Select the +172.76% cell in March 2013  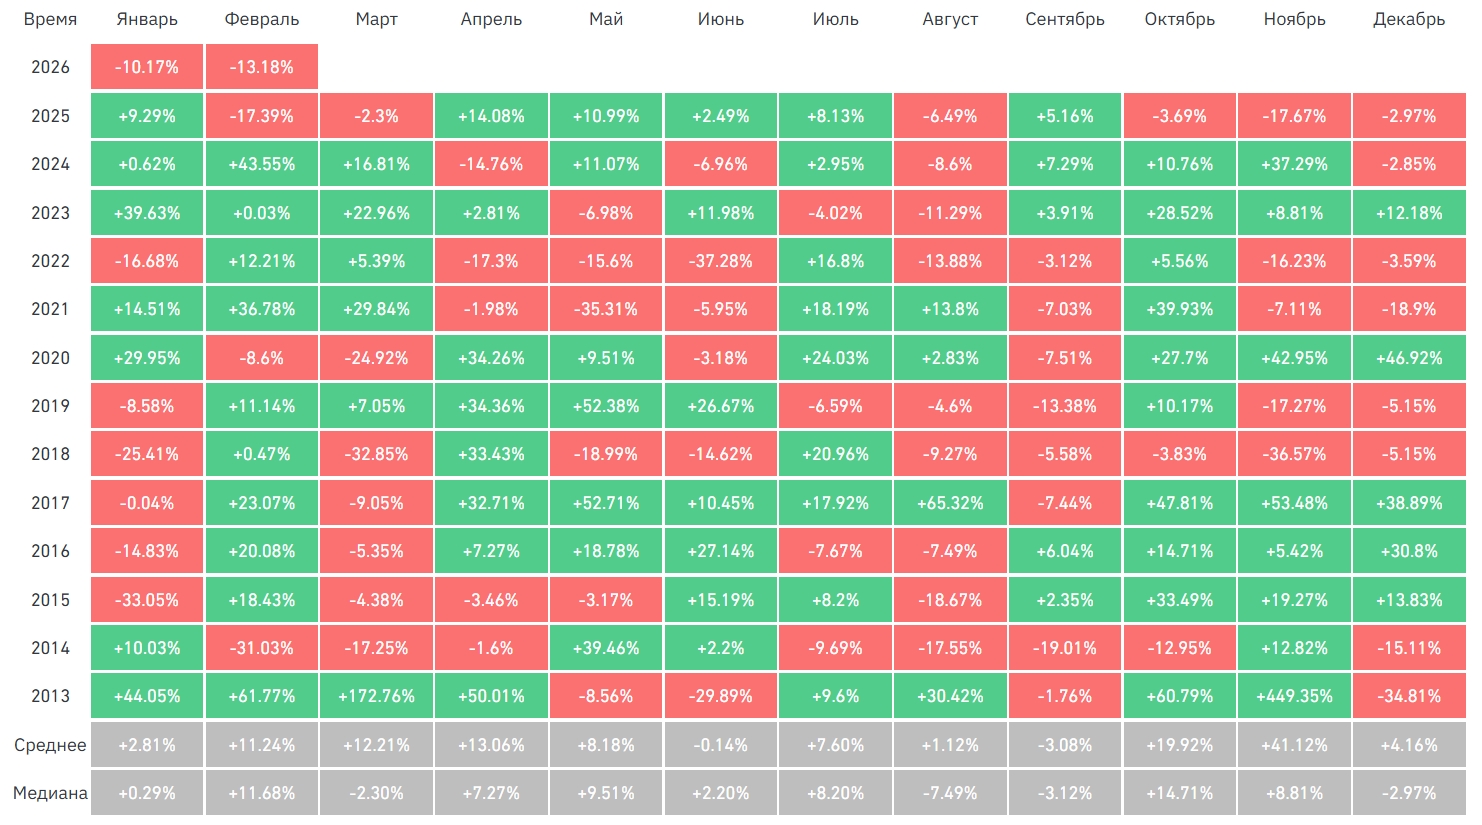coord(377,696)
